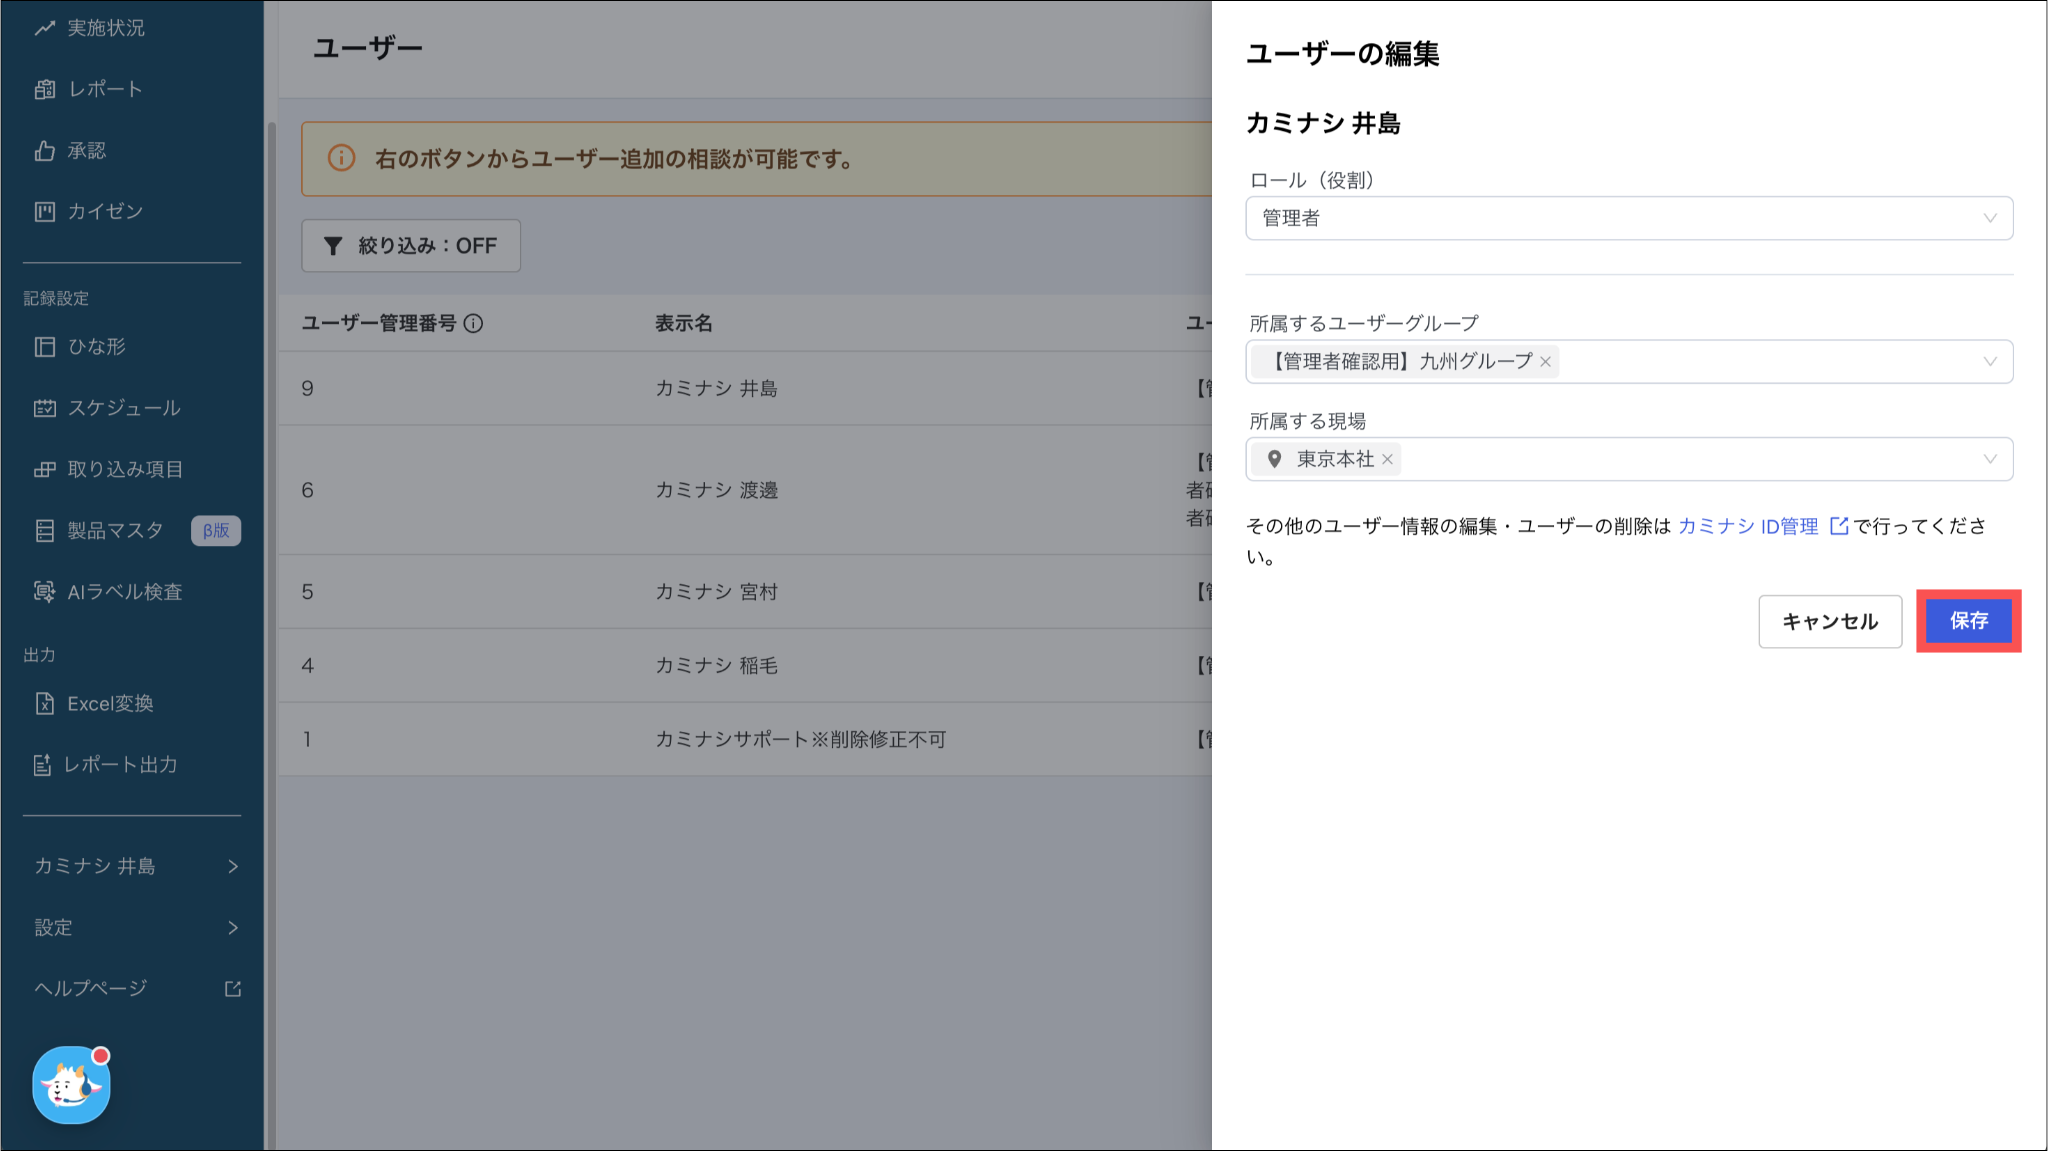Open the cow mascot chat support widget
2048x1151 pixels.
click(71, 1085)
